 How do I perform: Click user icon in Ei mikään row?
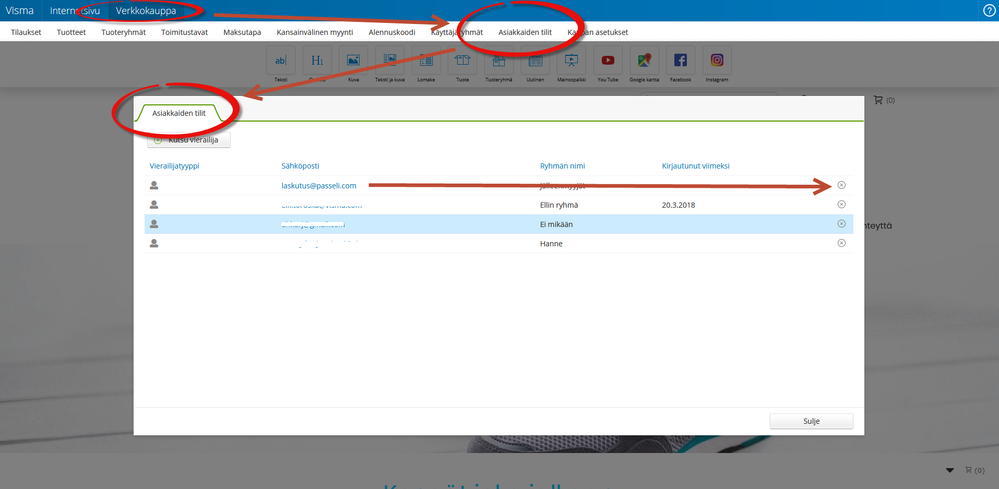pos(154,224)
